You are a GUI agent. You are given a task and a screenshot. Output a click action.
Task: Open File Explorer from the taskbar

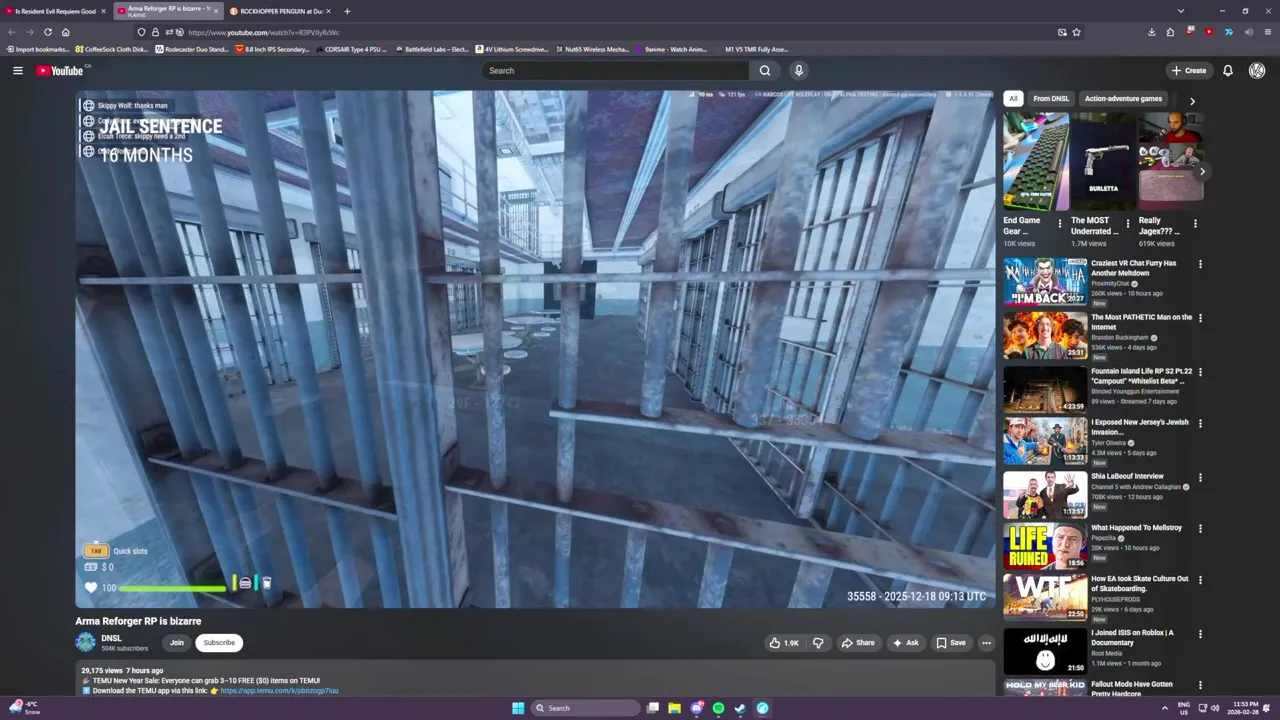pyautogui.click(x=674, y=708)
